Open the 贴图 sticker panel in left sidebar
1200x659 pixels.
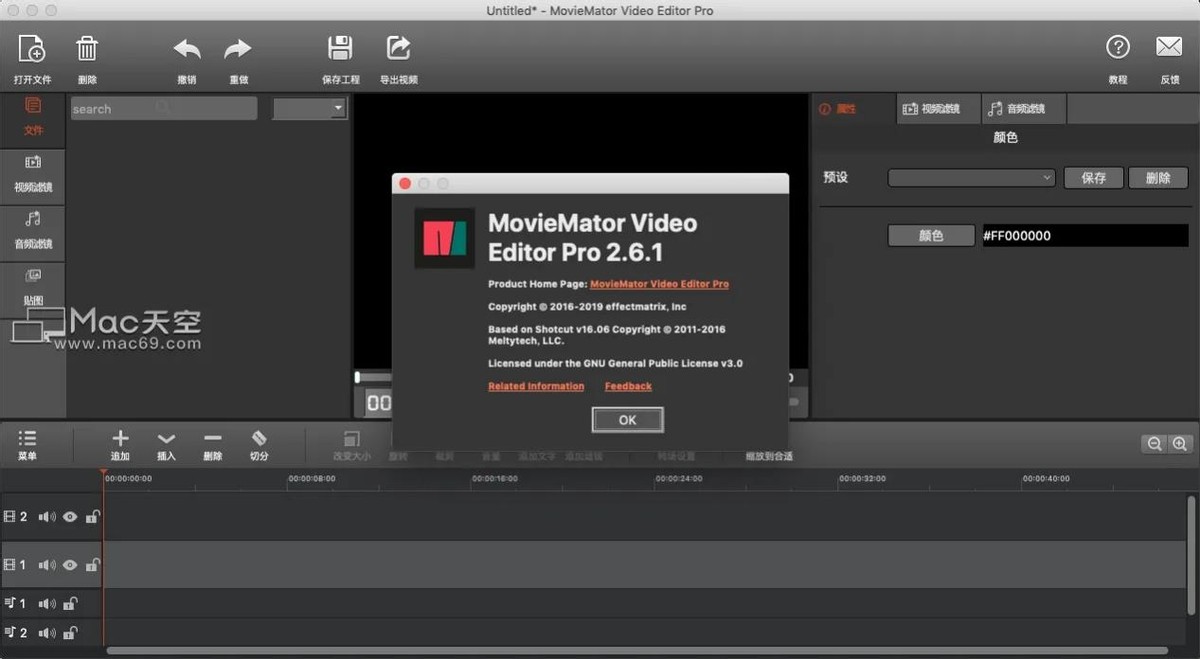click(x=33, y=286)
